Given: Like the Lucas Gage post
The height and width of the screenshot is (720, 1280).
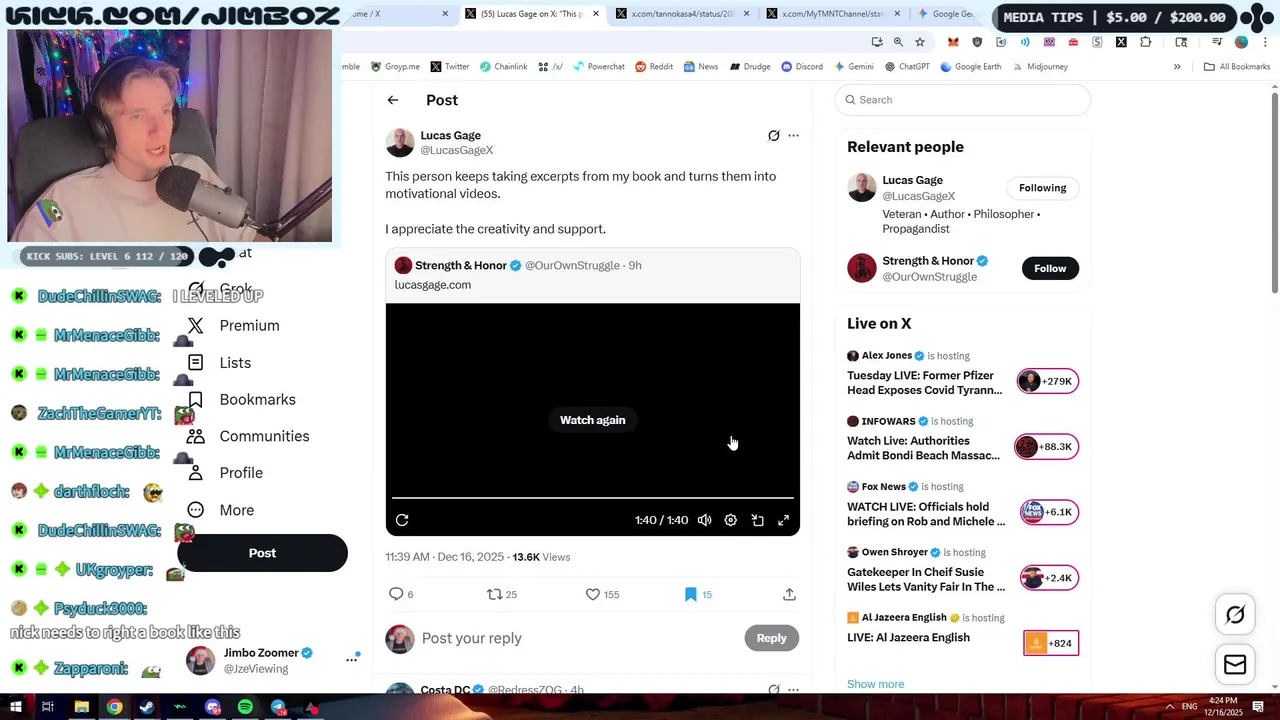Looking at the screenshot, I should 602,594.
